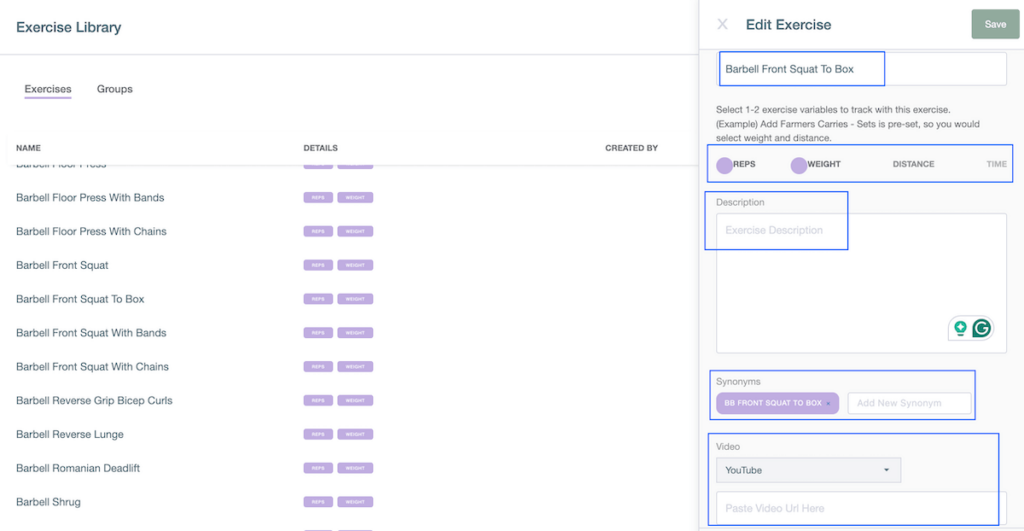The image size is (1024, 531).
Task: Open the YouTube video source dropdown
Action: tap(808, 470)
